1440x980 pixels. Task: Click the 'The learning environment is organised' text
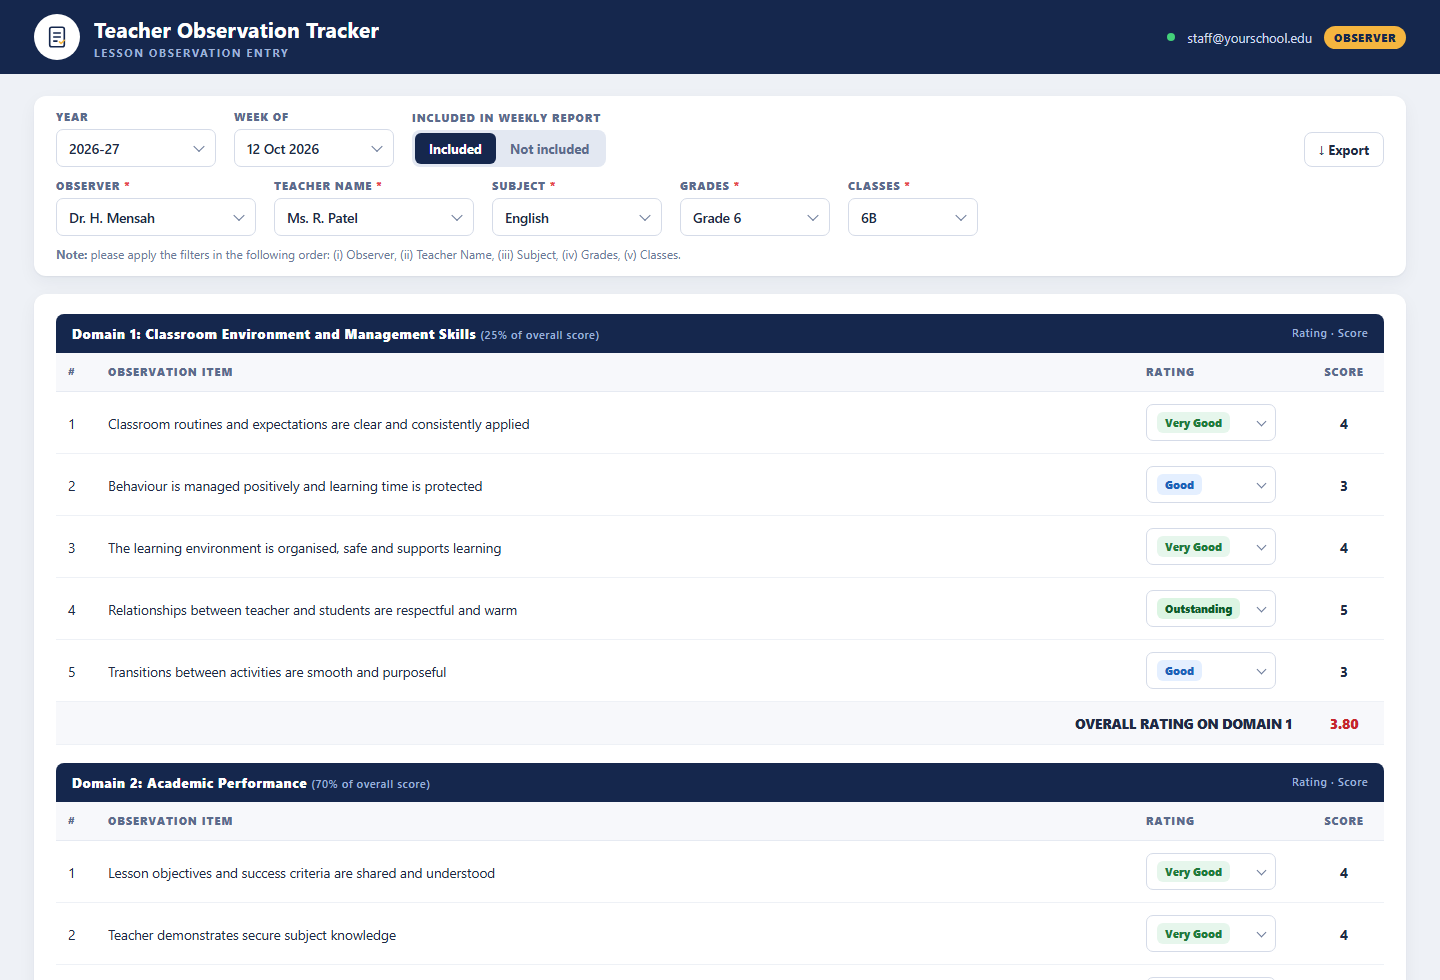pyautogui.click(x=305, y=548)
